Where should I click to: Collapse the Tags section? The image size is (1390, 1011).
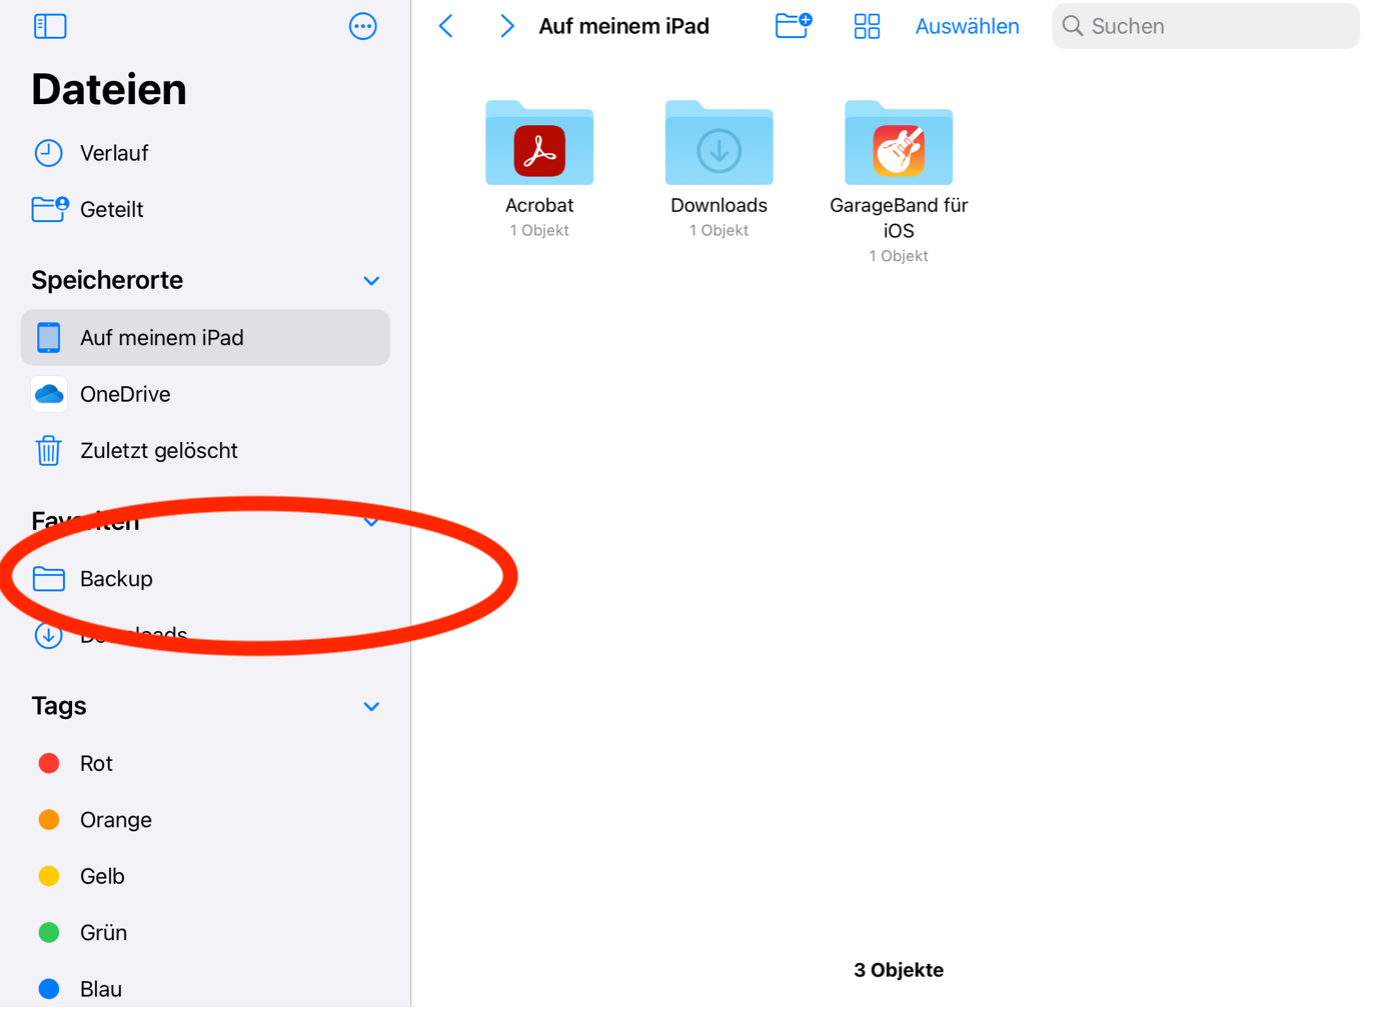pyautogui.click(x=371, y=707)
